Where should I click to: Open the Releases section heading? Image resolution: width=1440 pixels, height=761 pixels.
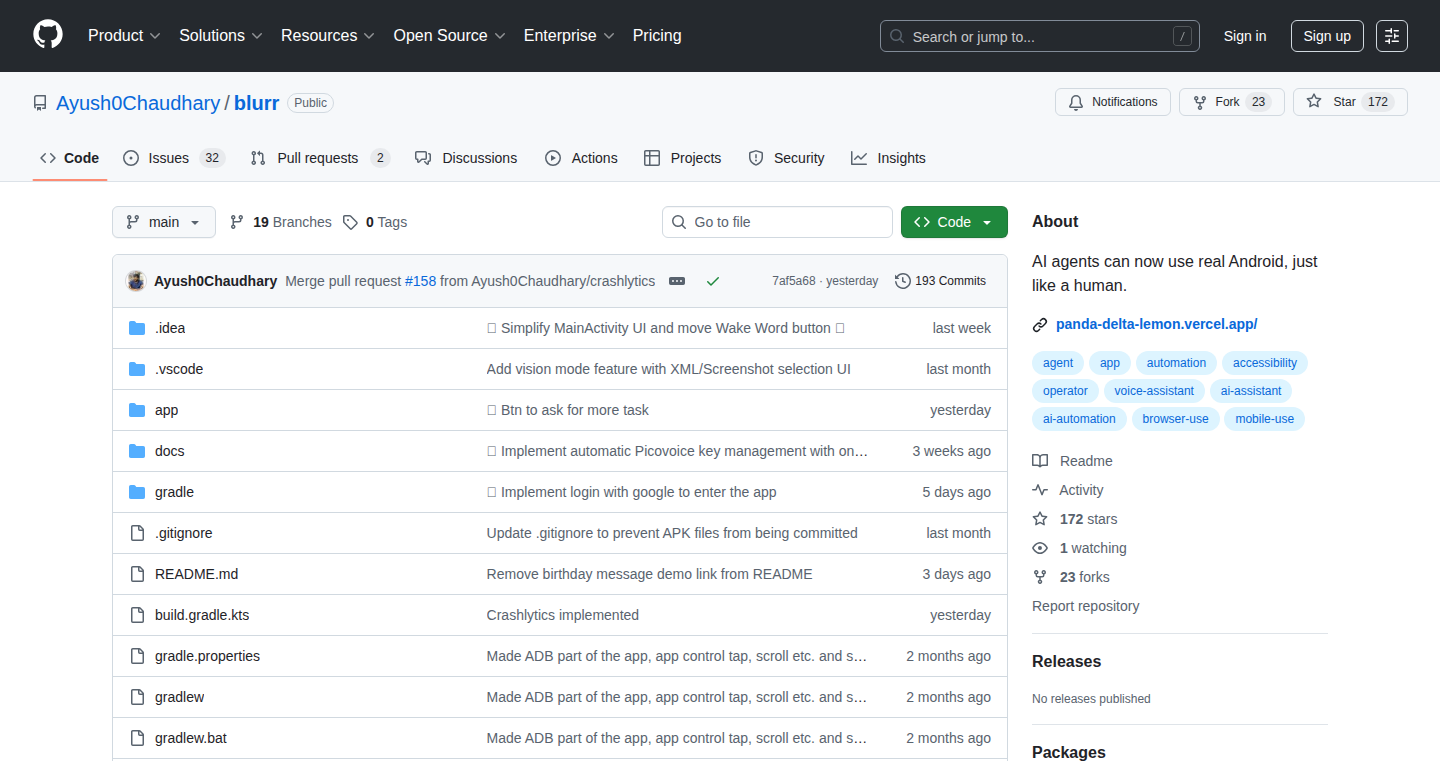point(1066,662)
